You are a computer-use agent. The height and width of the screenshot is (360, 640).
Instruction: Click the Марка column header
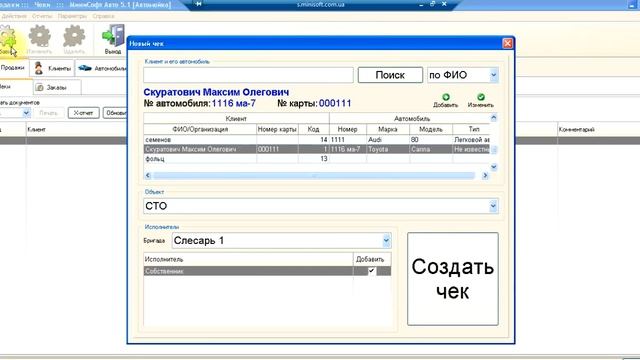tap(388, 129)
